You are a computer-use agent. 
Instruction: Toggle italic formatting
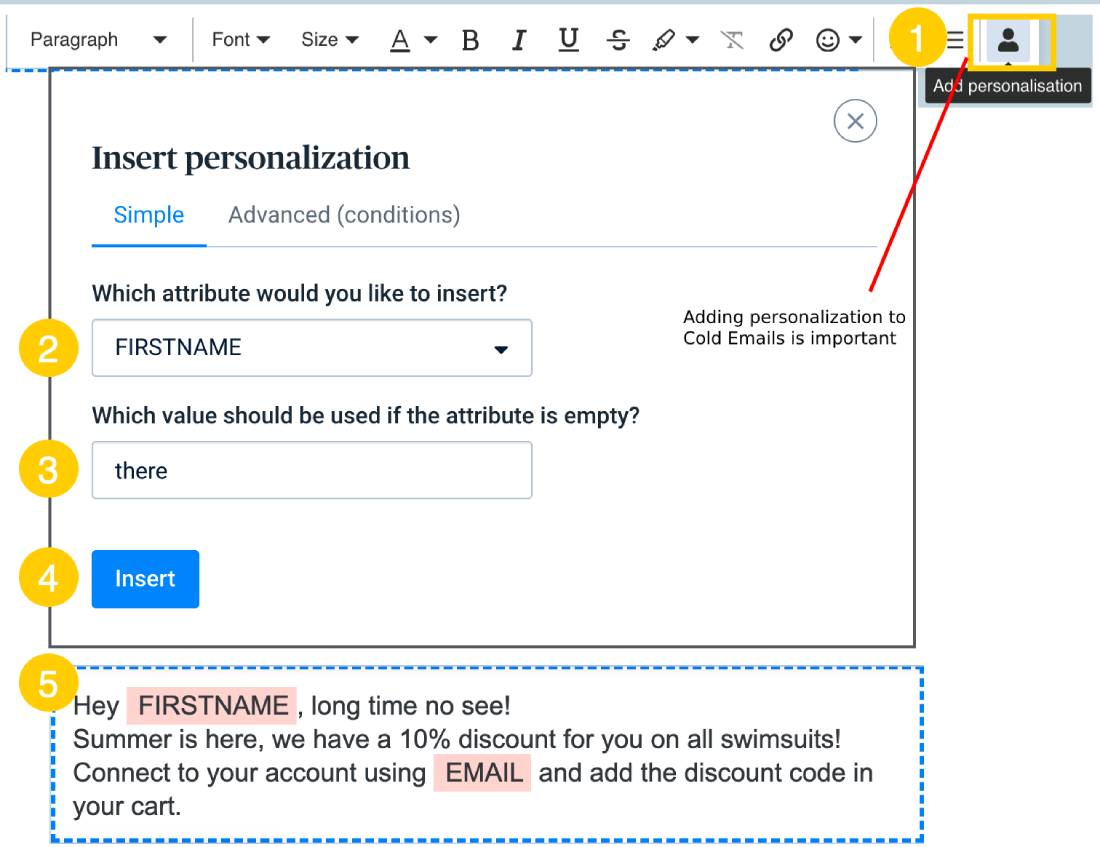tap(518, 40)
